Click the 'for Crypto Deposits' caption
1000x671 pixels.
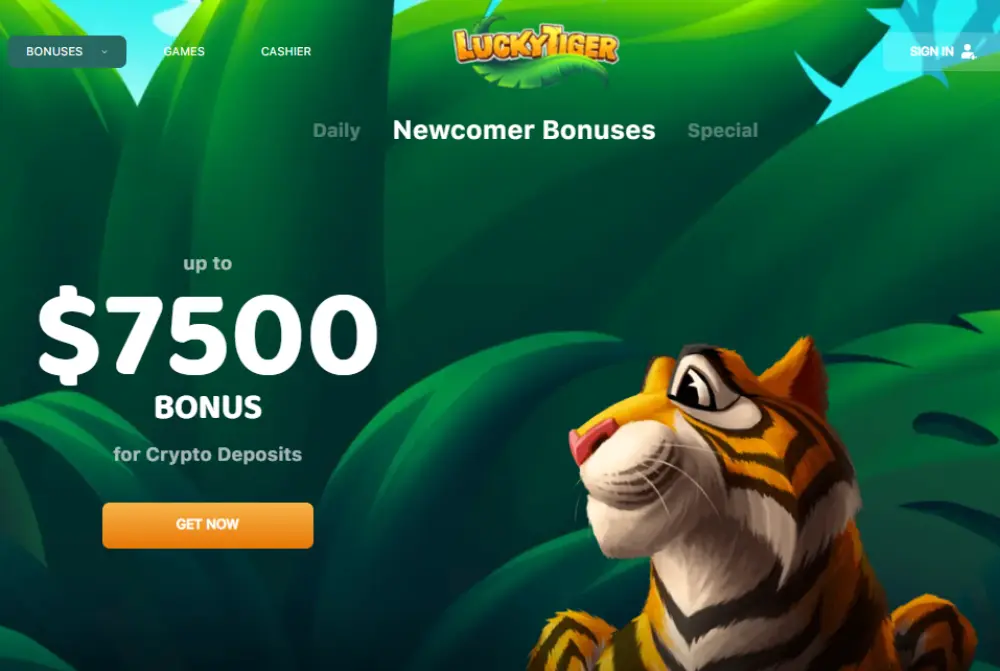207,454
